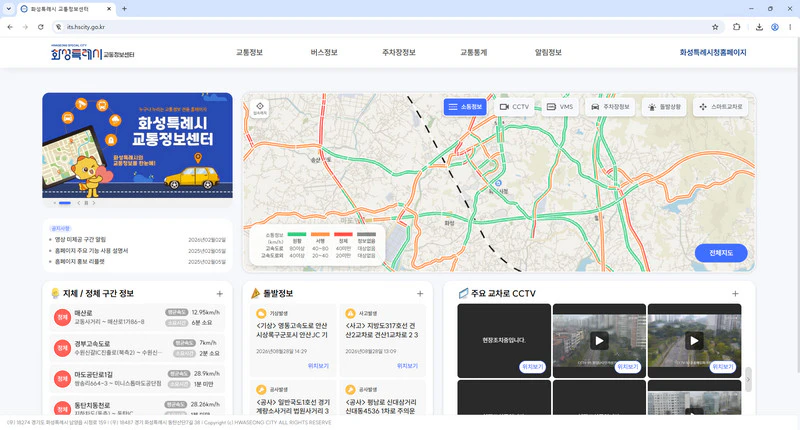Open the 알림정보 menu

[x=548, y=52]
